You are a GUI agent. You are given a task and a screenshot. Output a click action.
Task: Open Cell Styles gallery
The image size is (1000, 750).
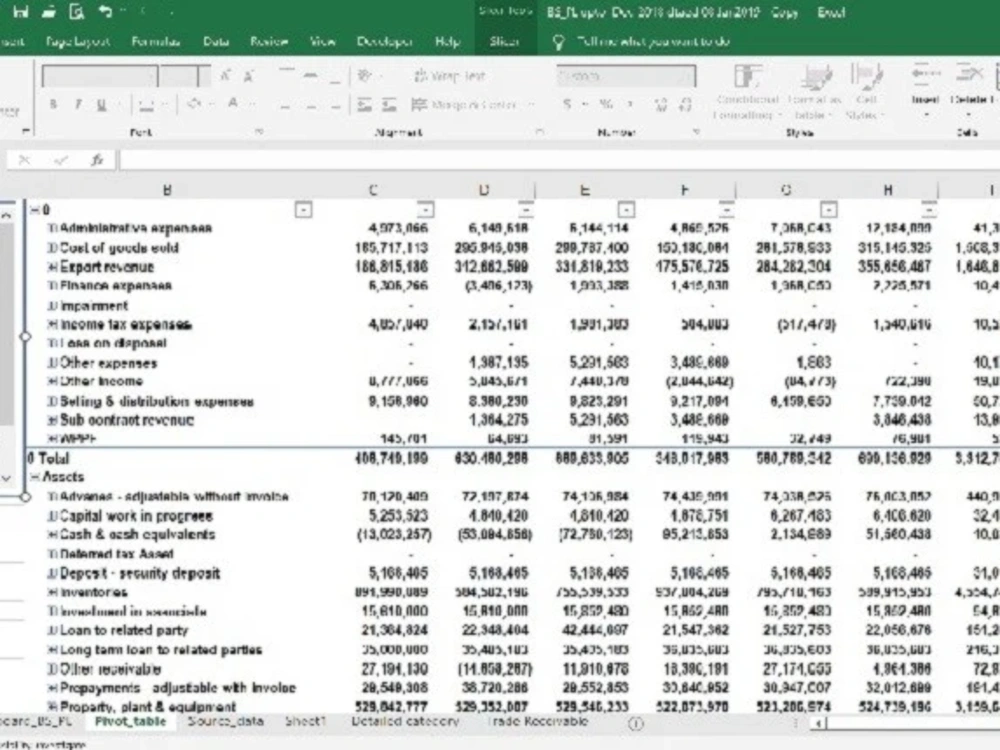(865, 92)
